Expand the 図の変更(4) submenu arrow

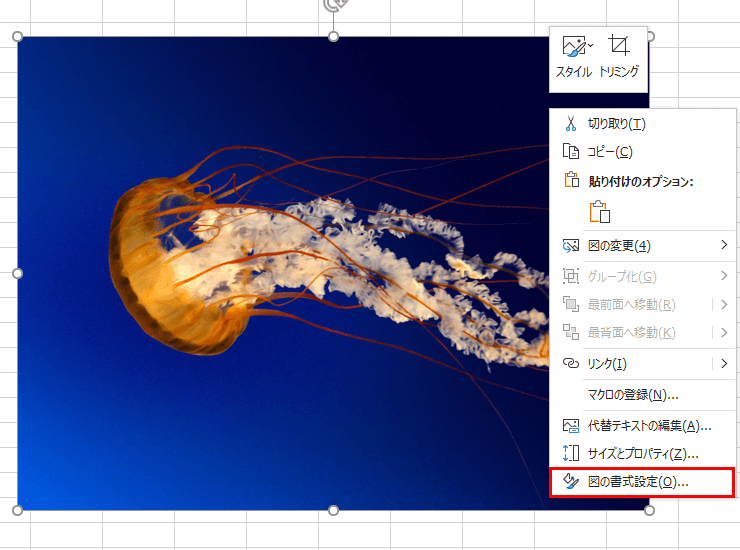724,245
